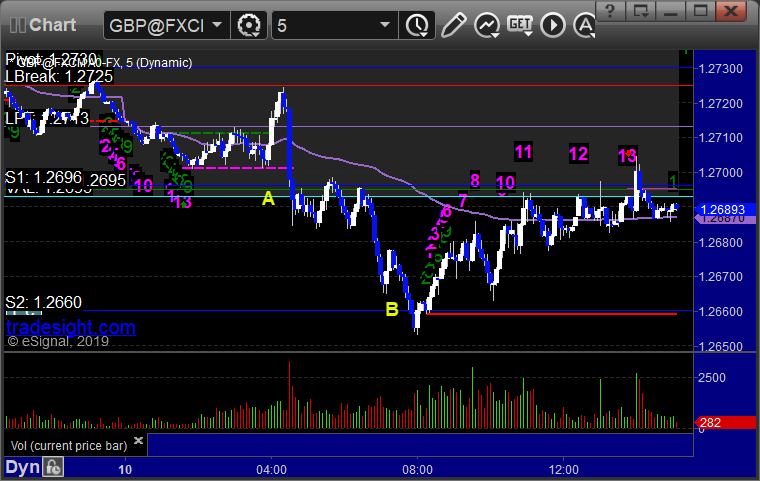
Task: Open the time template clock icon
Action: click(417, 25)
